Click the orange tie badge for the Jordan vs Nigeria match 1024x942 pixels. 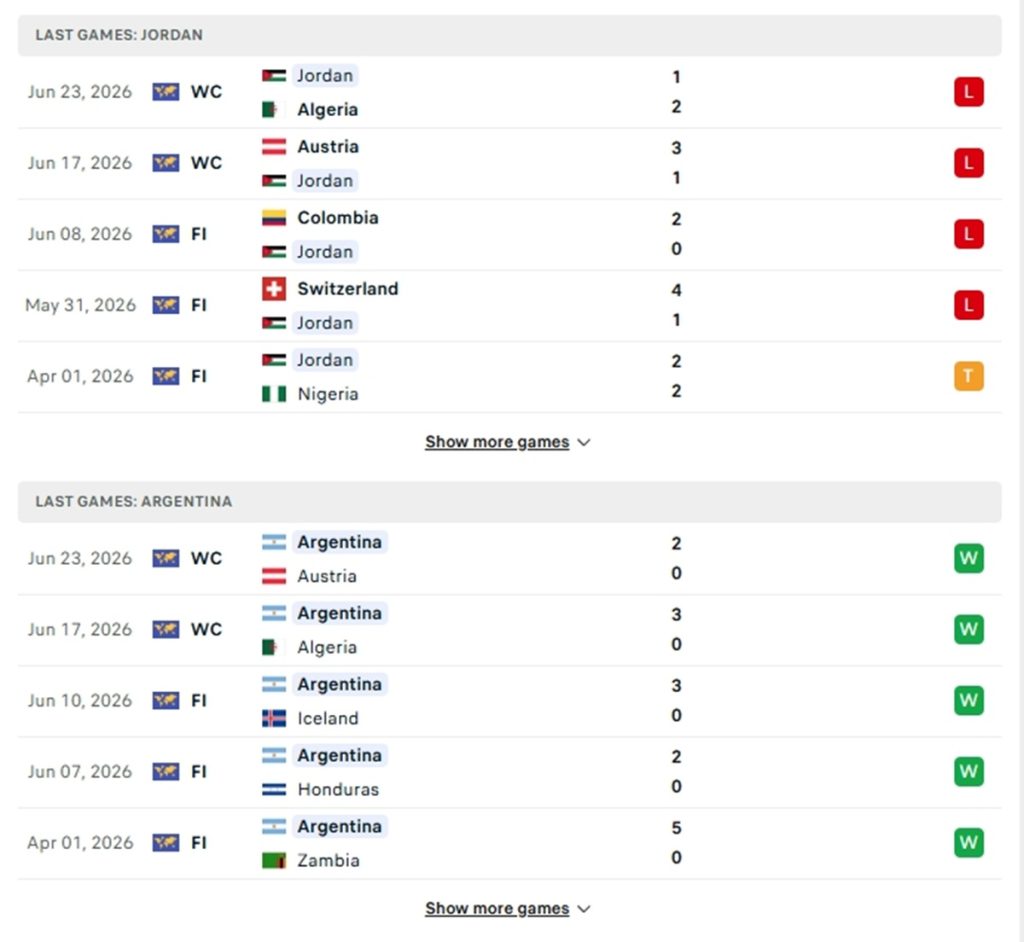(x=968, y=376)
